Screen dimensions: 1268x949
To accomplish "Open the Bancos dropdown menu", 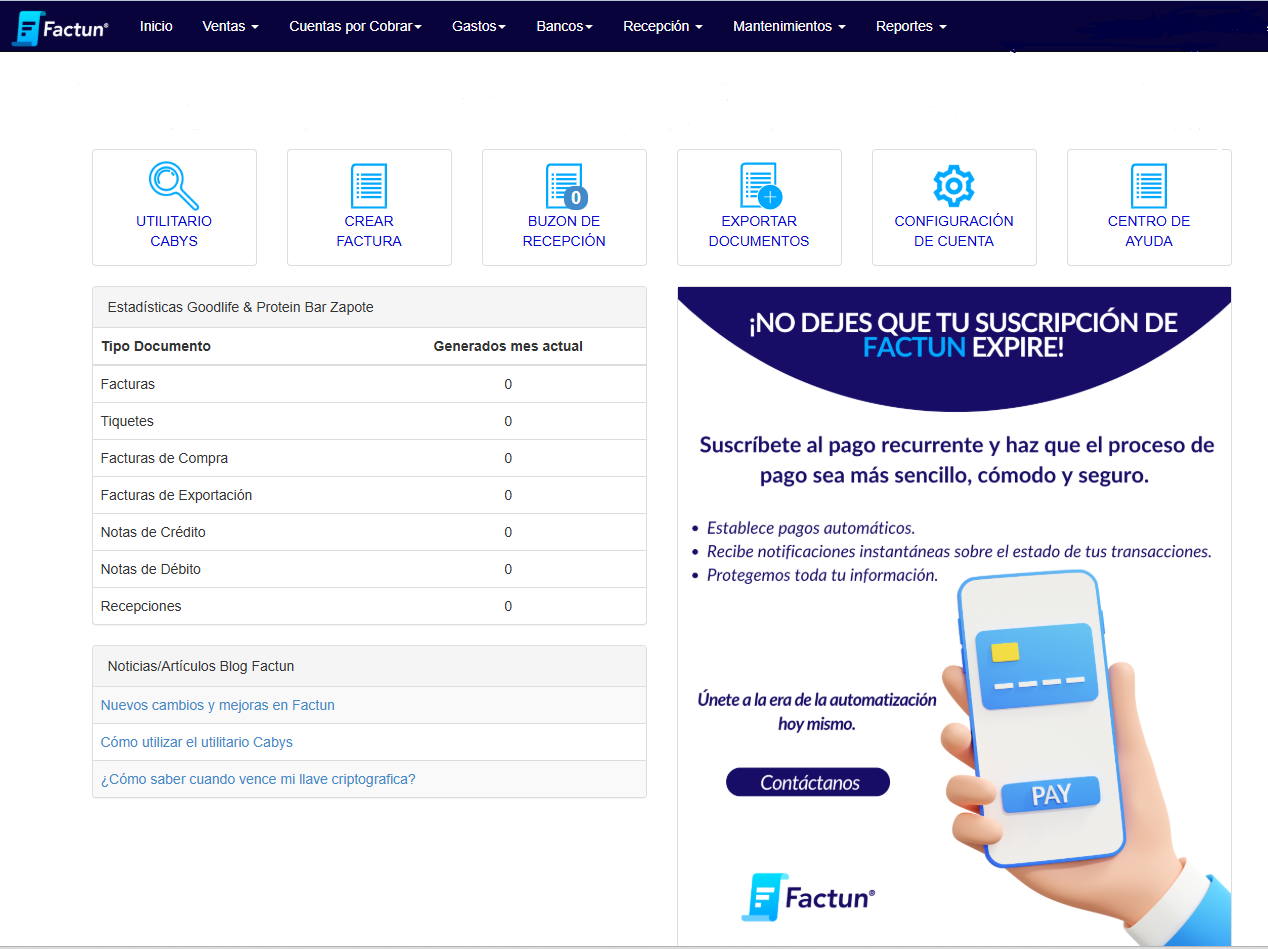I will [564, 26].
